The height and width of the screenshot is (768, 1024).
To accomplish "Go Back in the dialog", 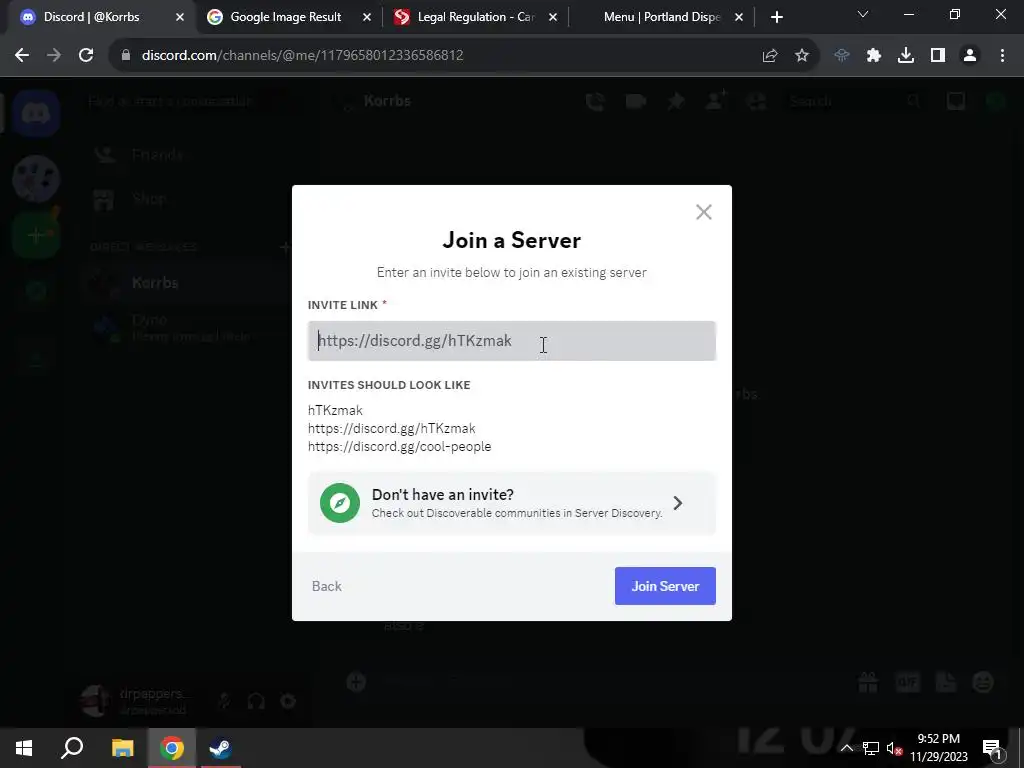I will pos(327,586).
